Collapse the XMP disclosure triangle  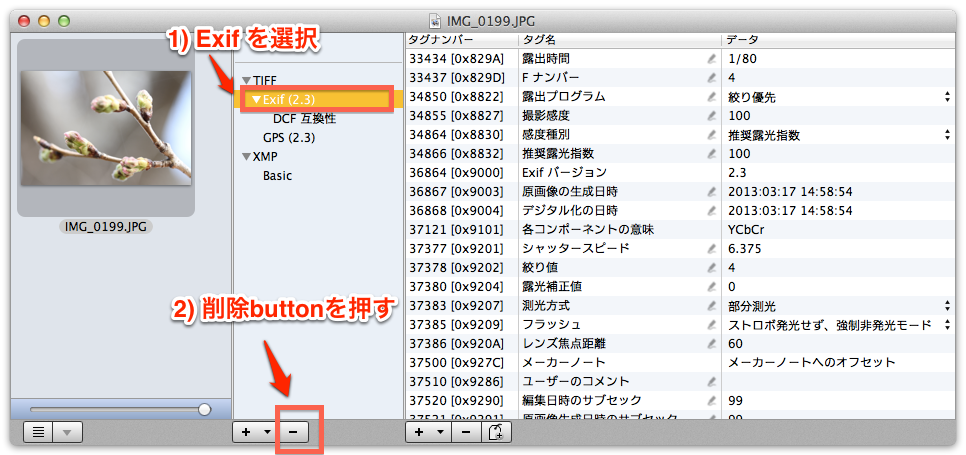point(246,157)
